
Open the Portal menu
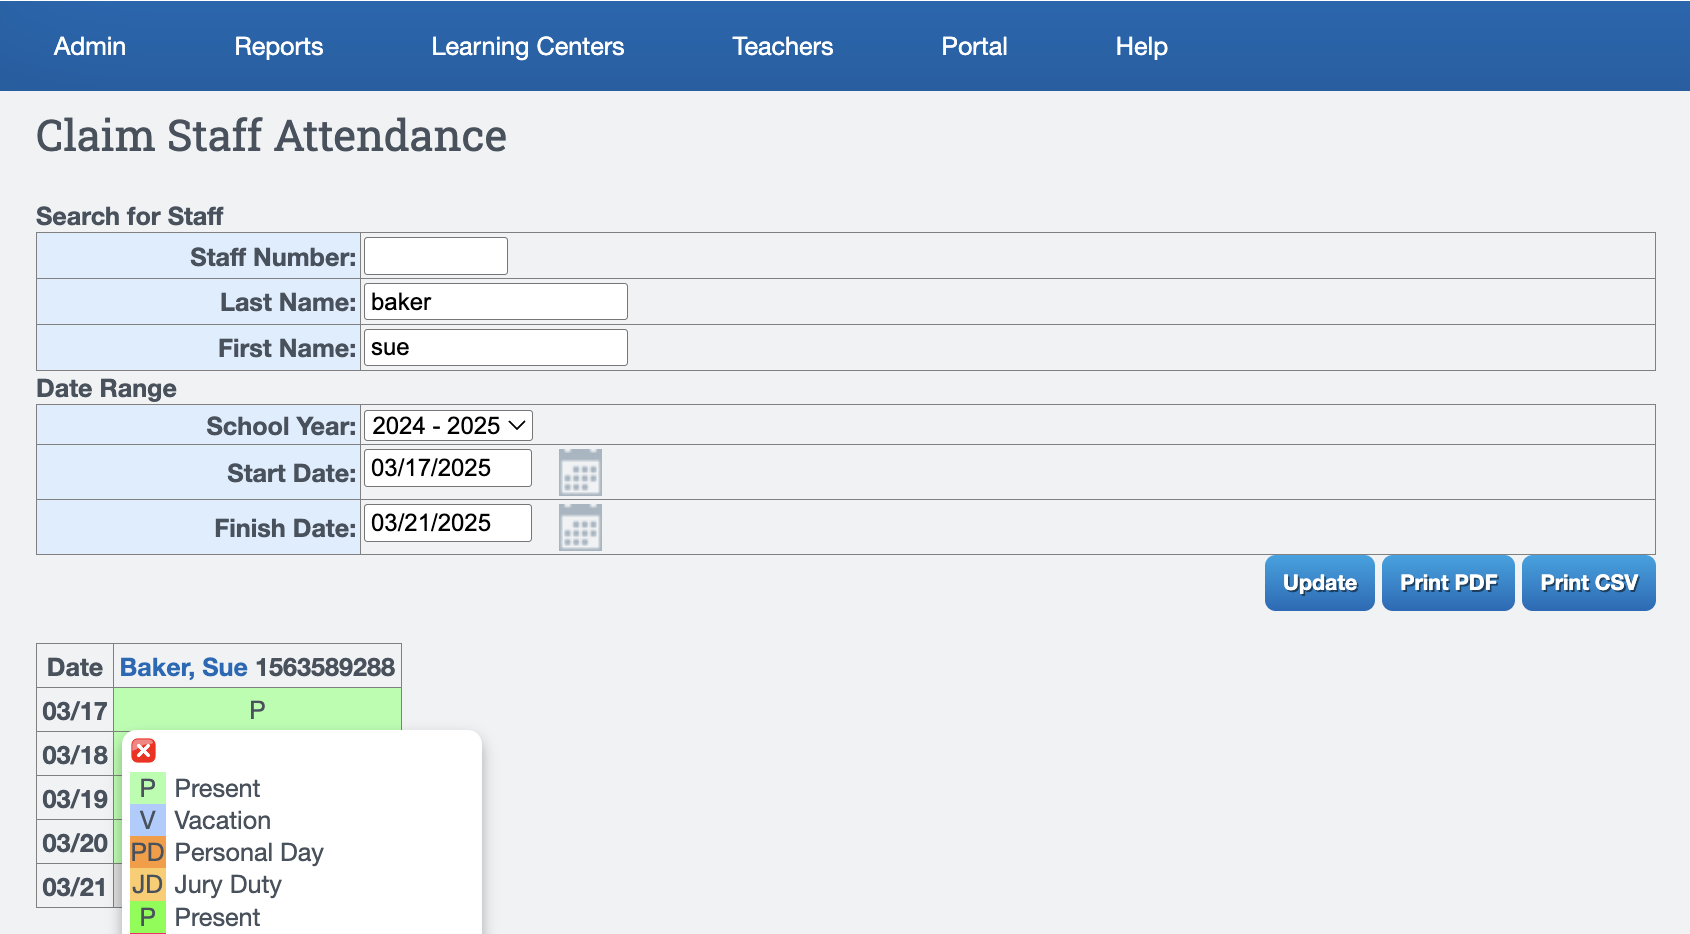[975, 46]
